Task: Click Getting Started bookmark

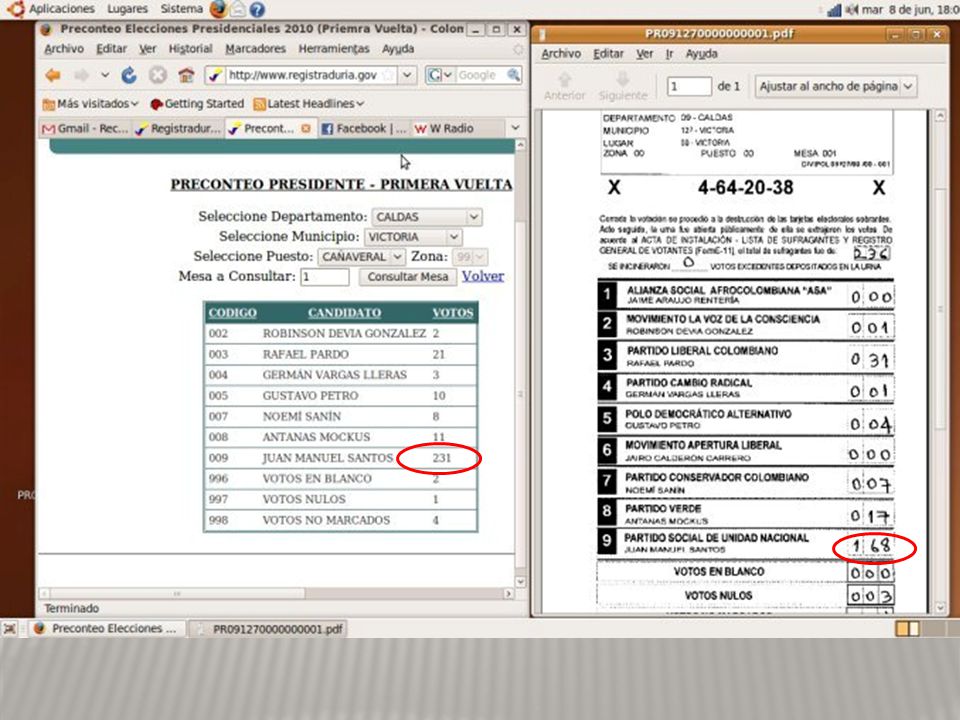Action: tap(197, 104)
